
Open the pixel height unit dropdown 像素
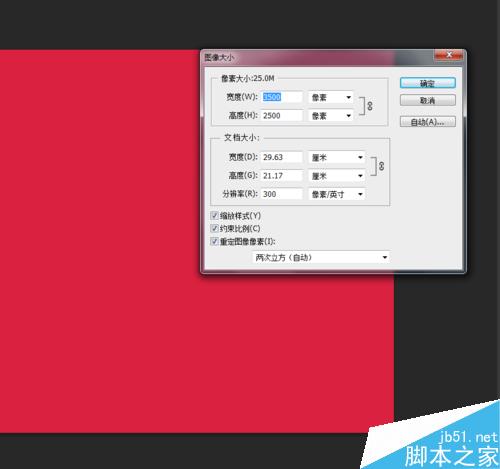[x=331, y=116]
